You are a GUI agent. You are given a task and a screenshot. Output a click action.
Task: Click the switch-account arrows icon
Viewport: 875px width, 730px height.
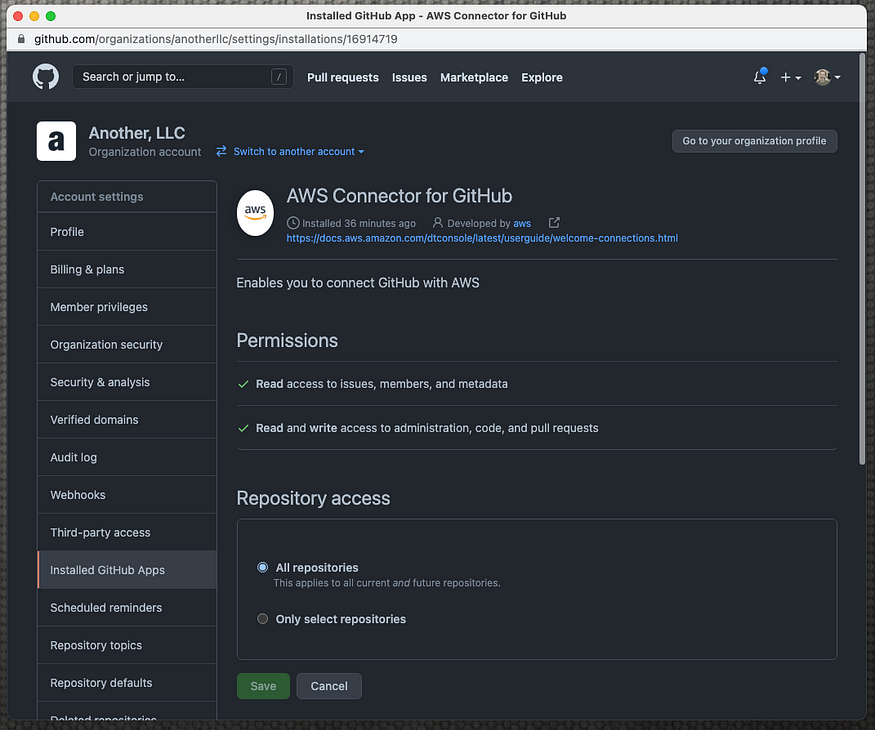[222, 151]
